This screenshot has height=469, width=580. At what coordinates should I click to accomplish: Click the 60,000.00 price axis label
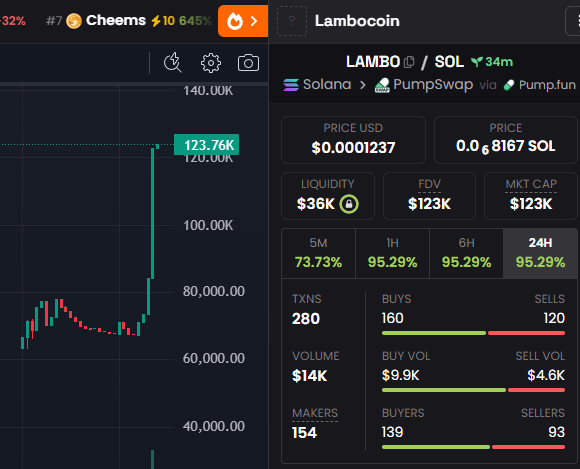214,358
